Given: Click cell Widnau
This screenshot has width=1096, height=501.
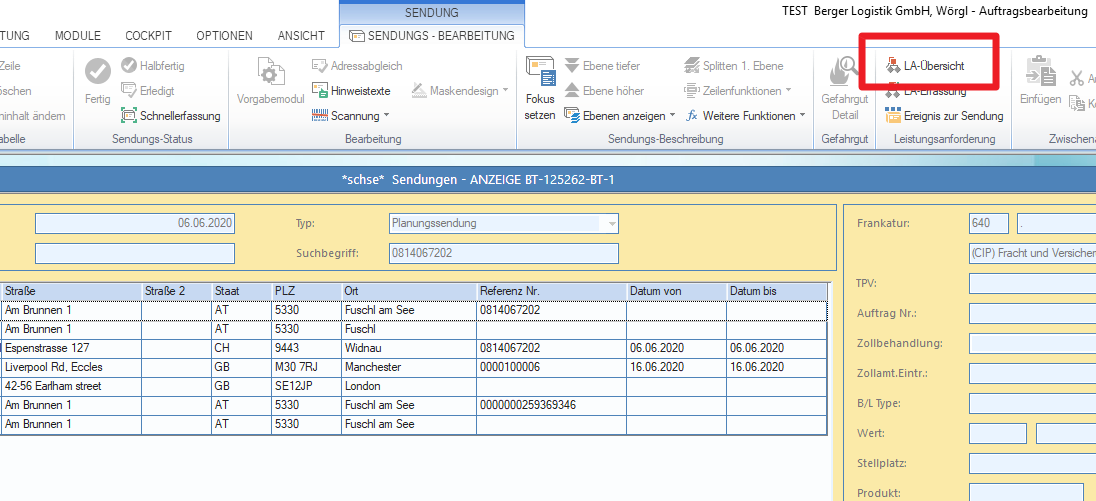Looking at the screenshot, I should 409,348.
